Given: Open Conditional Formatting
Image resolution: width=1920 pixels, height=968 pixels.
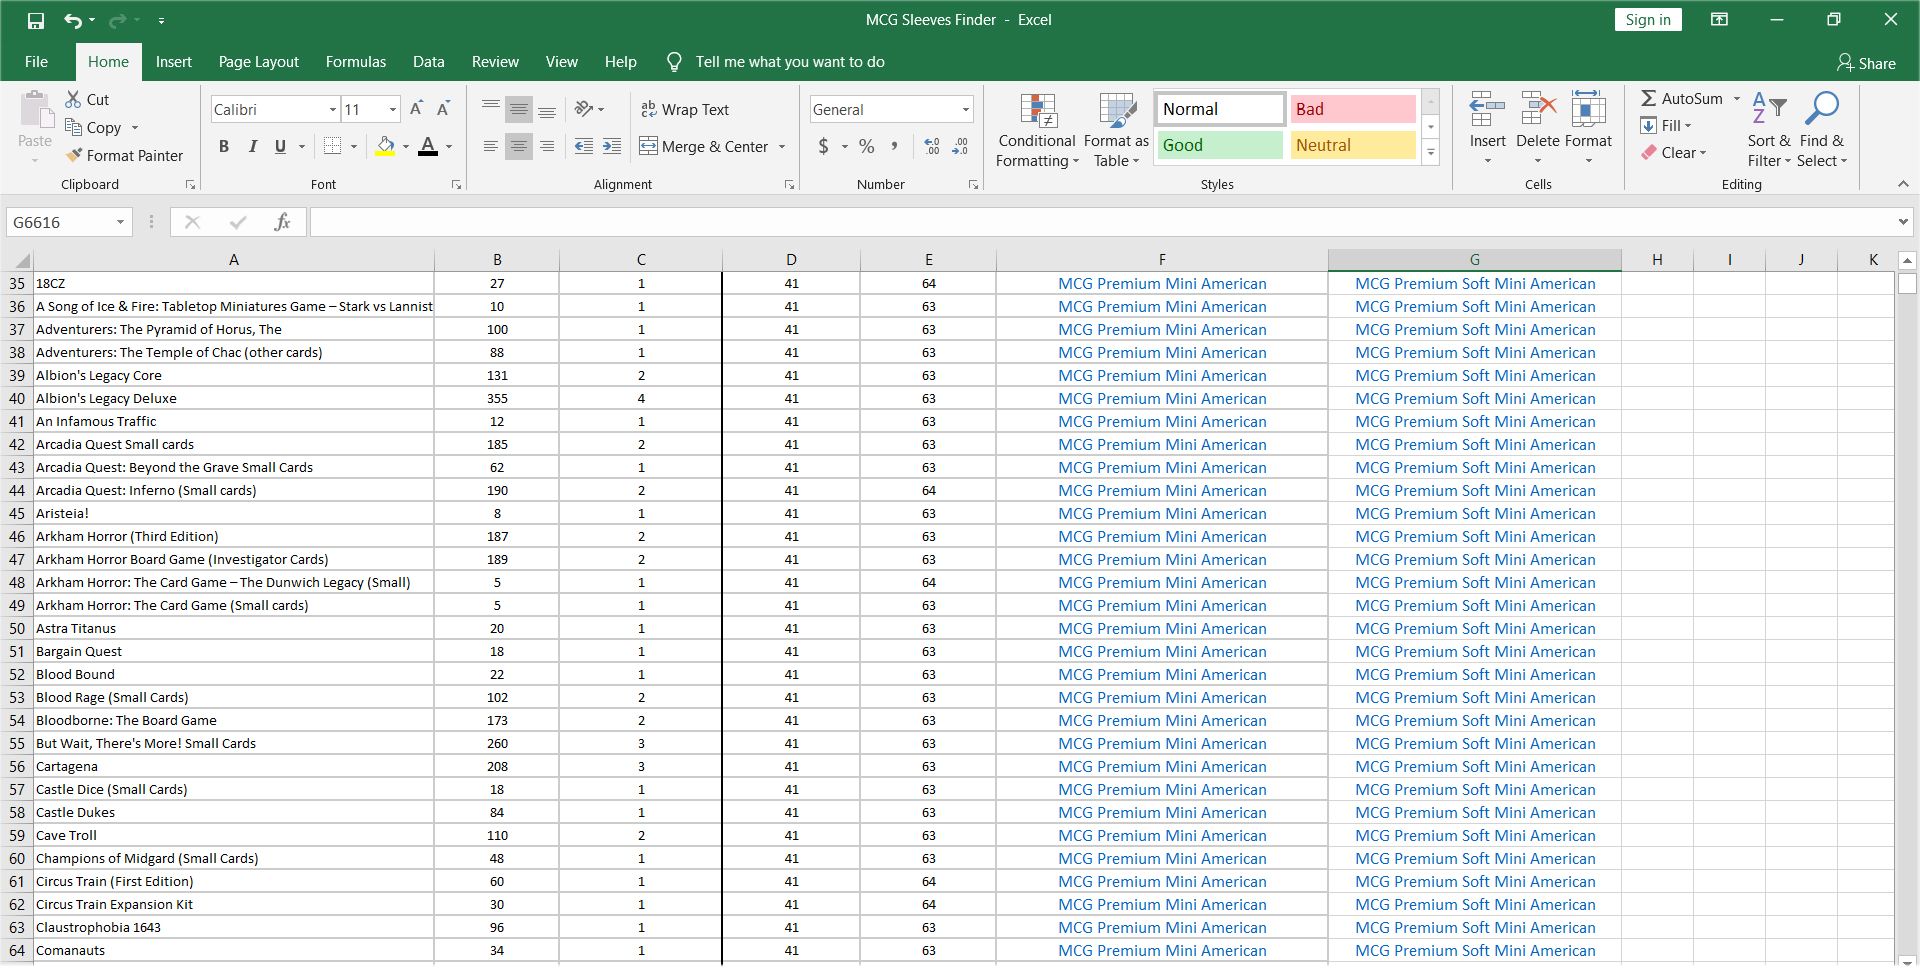Looking at the screenshot, I should coord(1037,130).
